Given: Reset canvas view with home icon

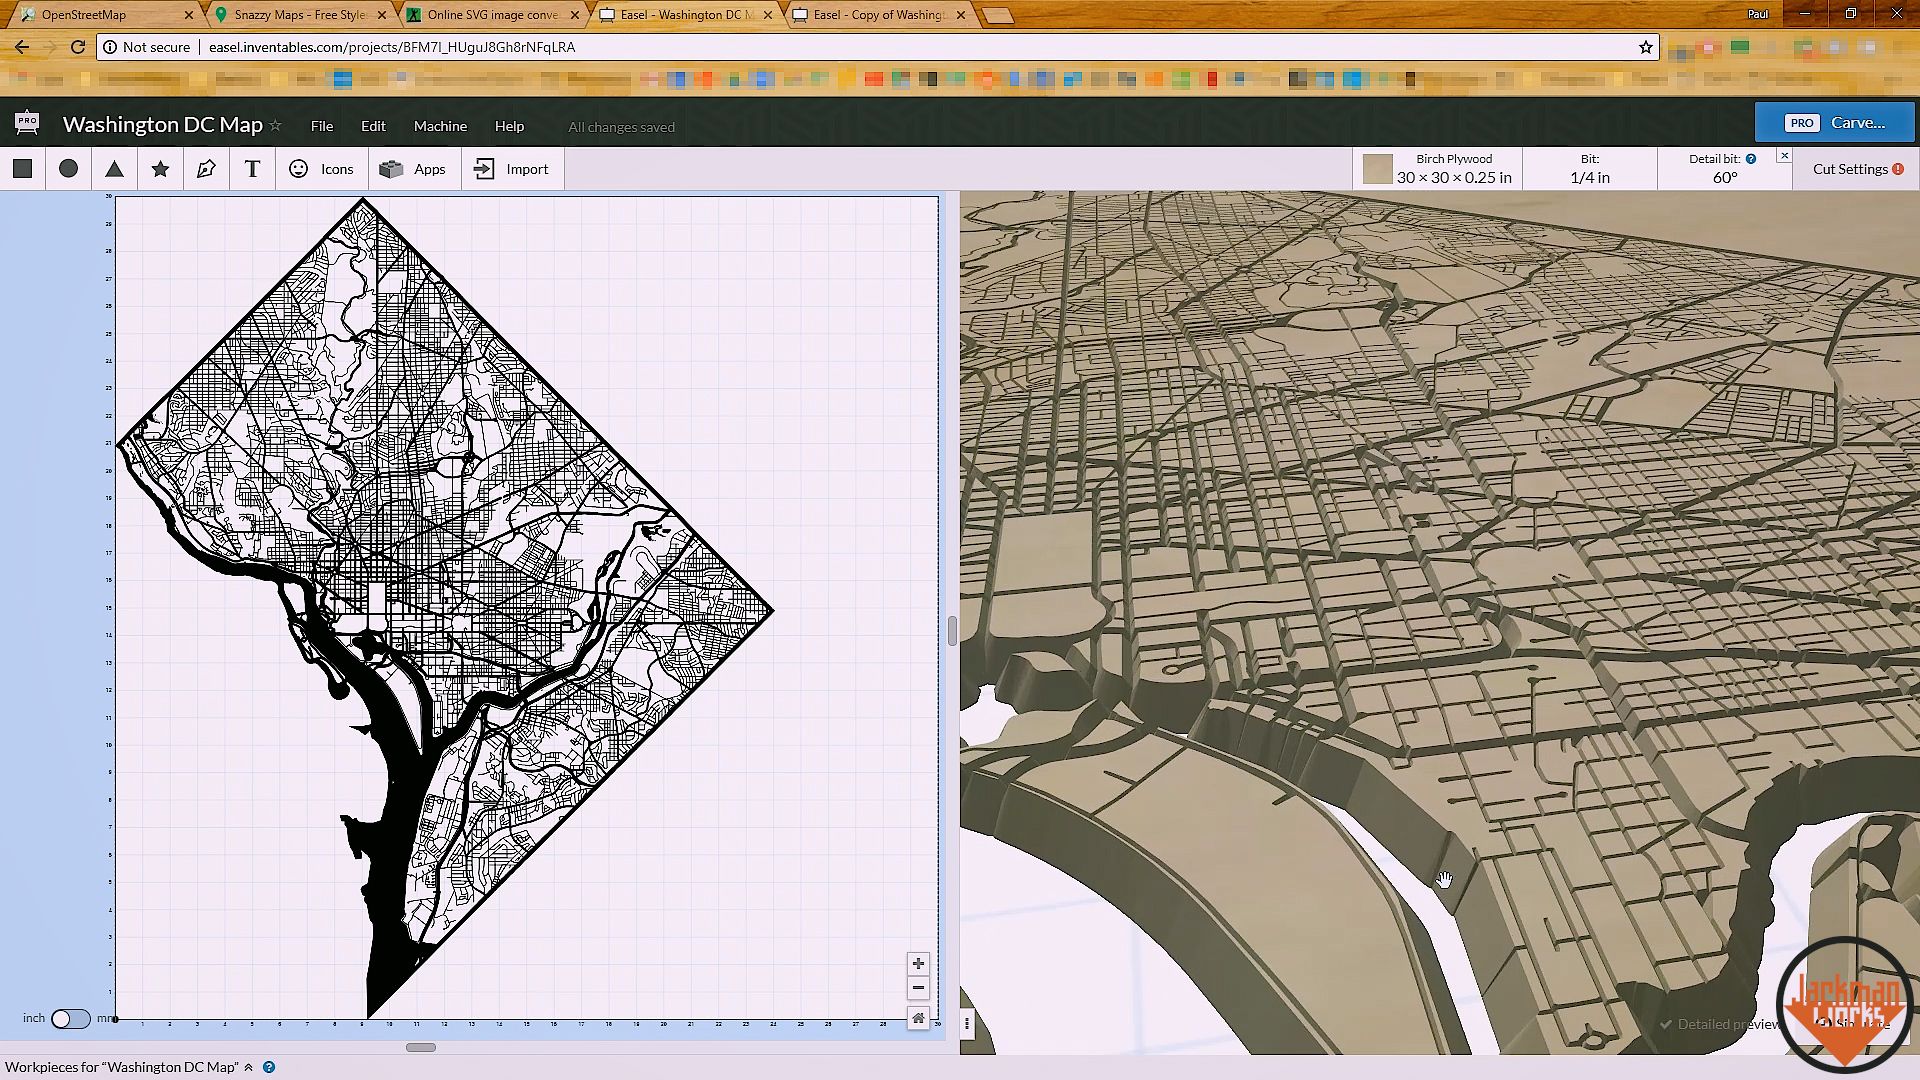Looking at the screenshot, I should (918, 1018).
